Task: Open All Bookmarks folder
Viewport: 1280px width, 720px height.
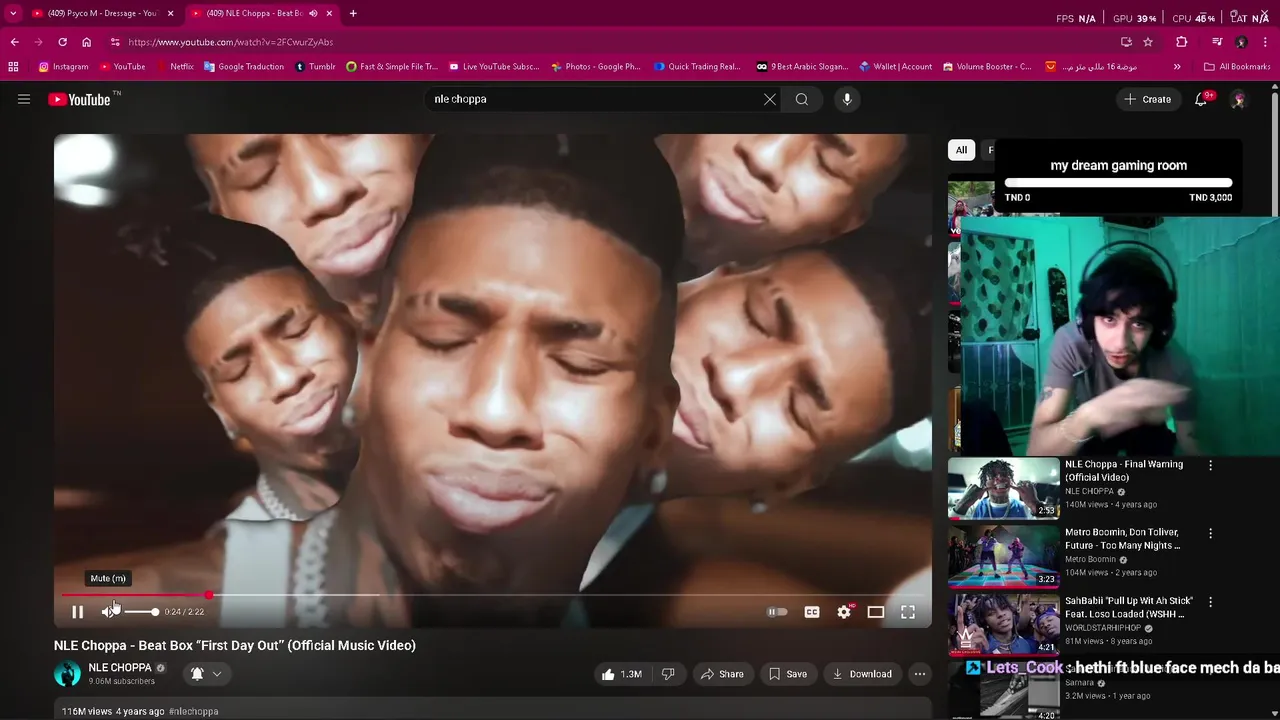Action: coord(1238,67)
